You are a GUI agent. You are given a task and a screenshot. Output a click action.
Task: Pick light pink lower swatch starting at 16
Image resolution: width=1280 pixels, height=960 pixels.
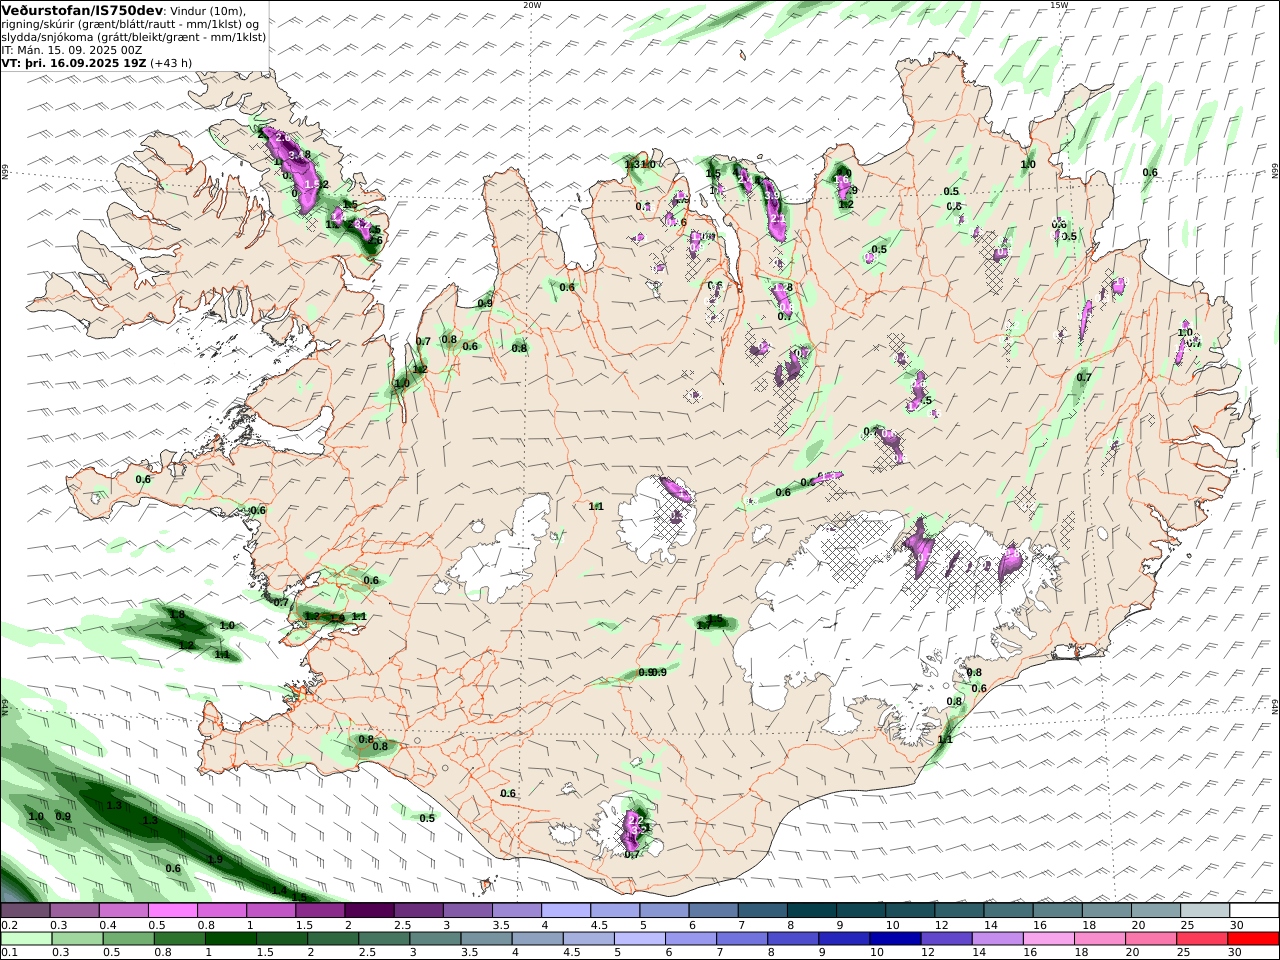(x=1048, y=939)
